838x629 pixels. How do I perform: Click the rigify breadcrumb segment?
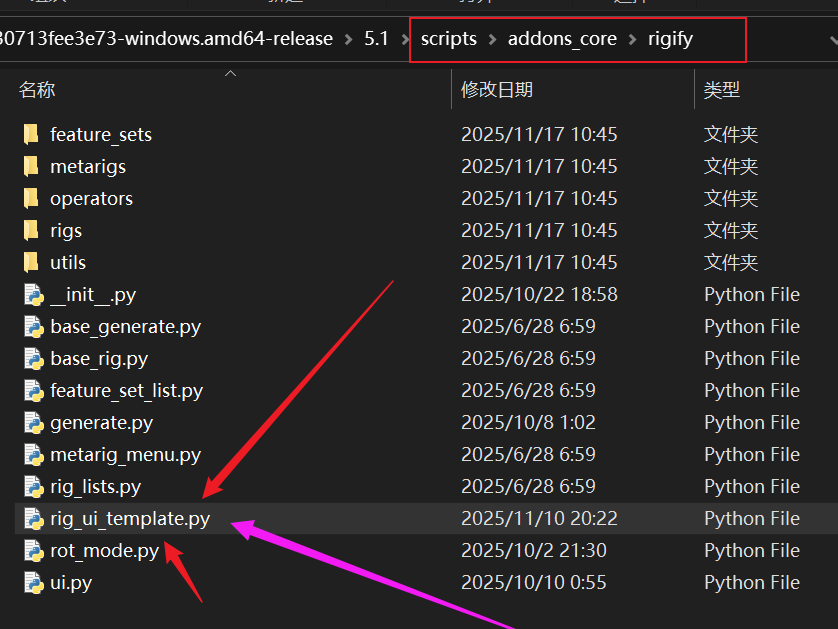pos(670,39)
